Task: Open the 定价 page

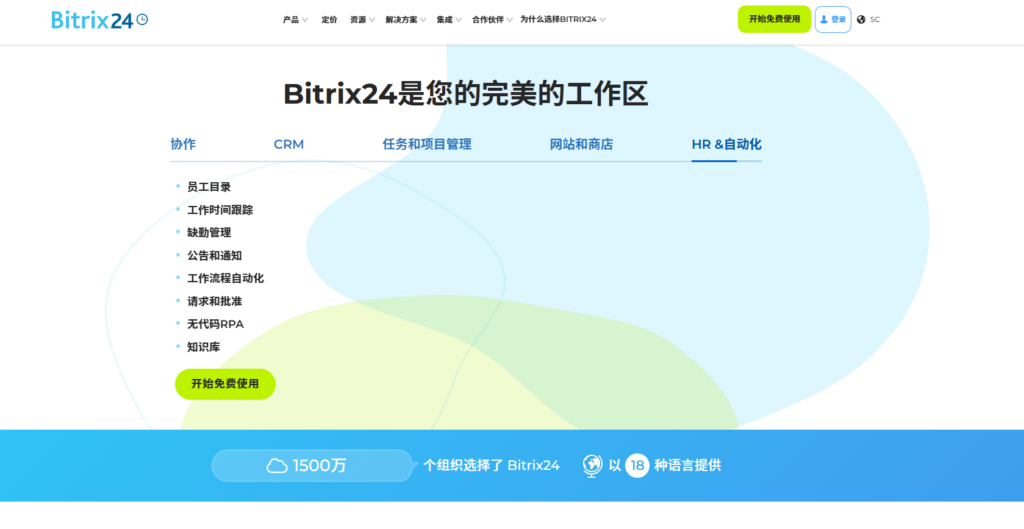Action: pyautogui.click(x=329, y=20)
